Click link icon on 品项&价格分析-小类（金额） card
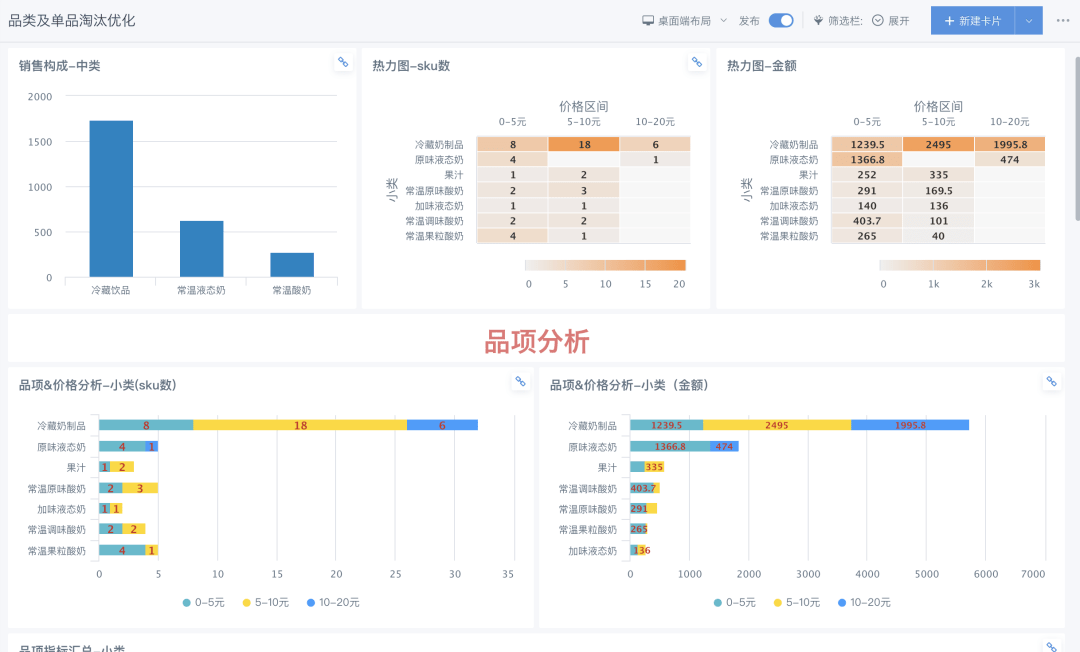The width and height of the screenshot is (1080, 652). click(x=1051, y=381)
